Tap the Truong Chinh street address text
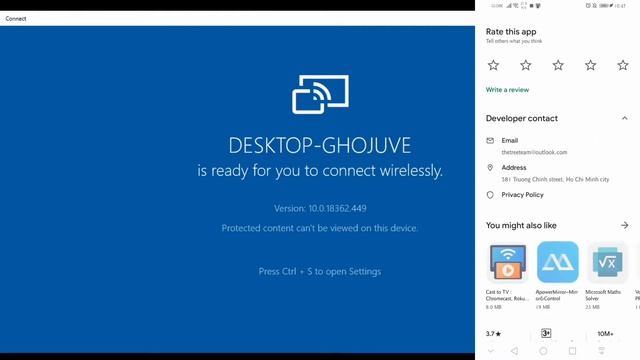The image size is (640, 360). click(555, 179)
